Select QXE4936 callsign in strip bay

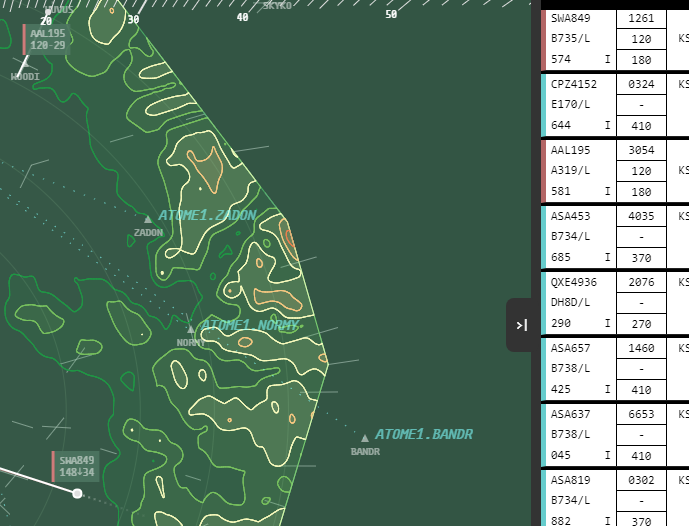tap(573, 282)
